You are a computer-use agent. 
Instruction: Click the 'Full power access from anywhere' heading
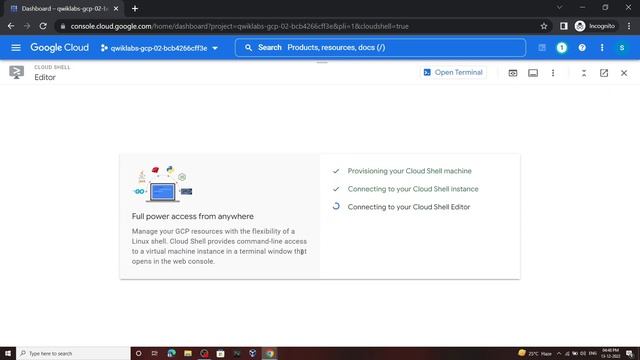[x=193, y=216]
